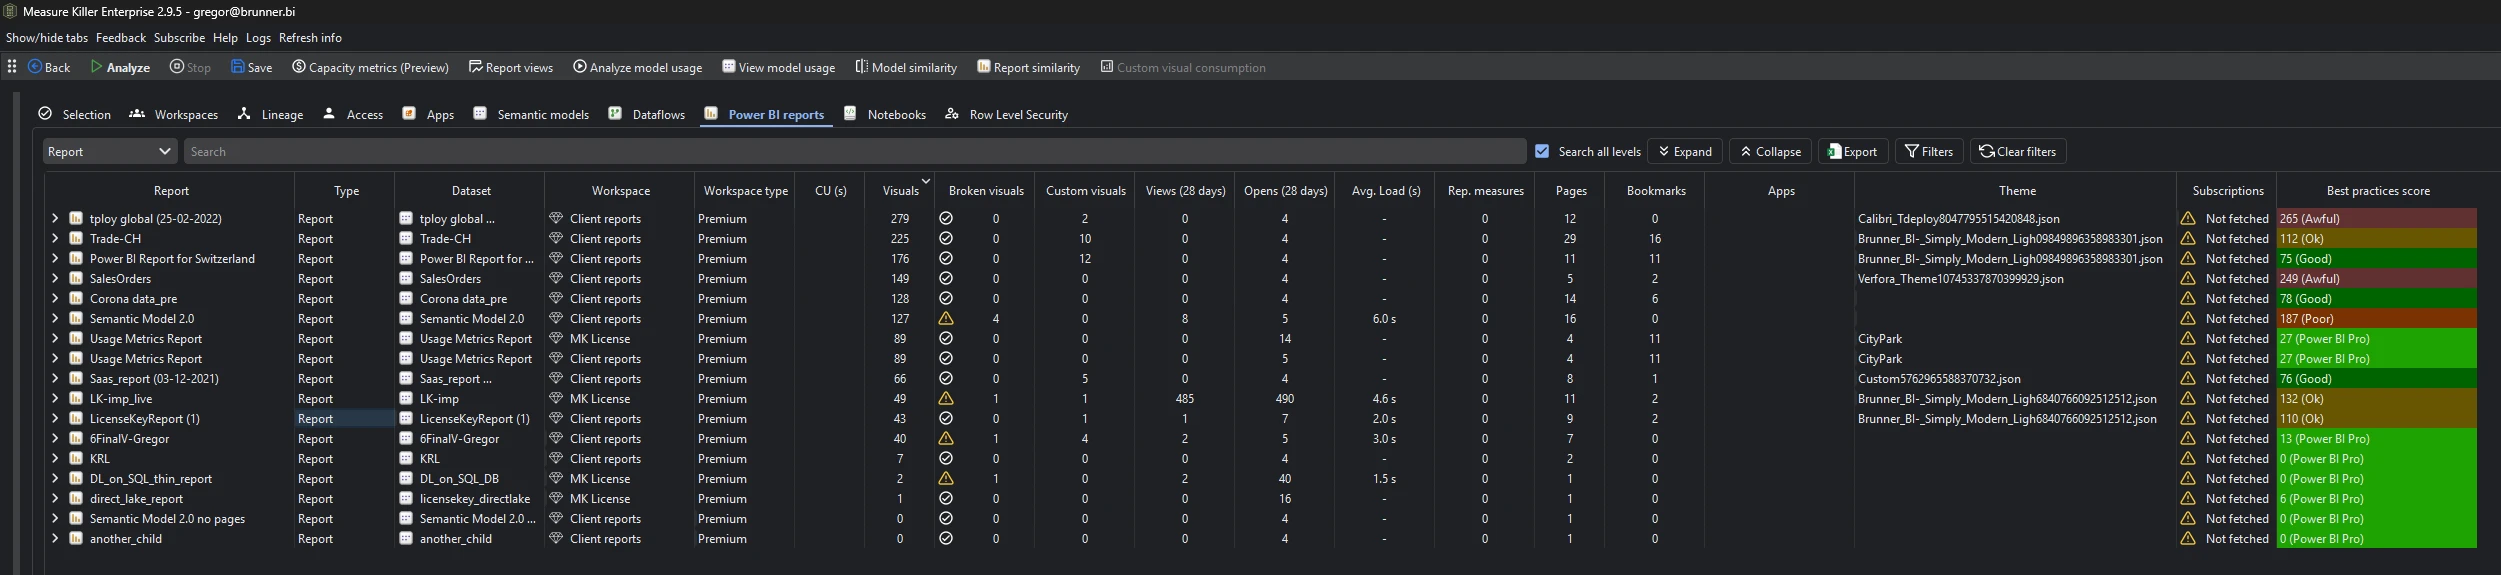Click the Clear filters button
This screenshot has height=575, width=2501.
2018,151
